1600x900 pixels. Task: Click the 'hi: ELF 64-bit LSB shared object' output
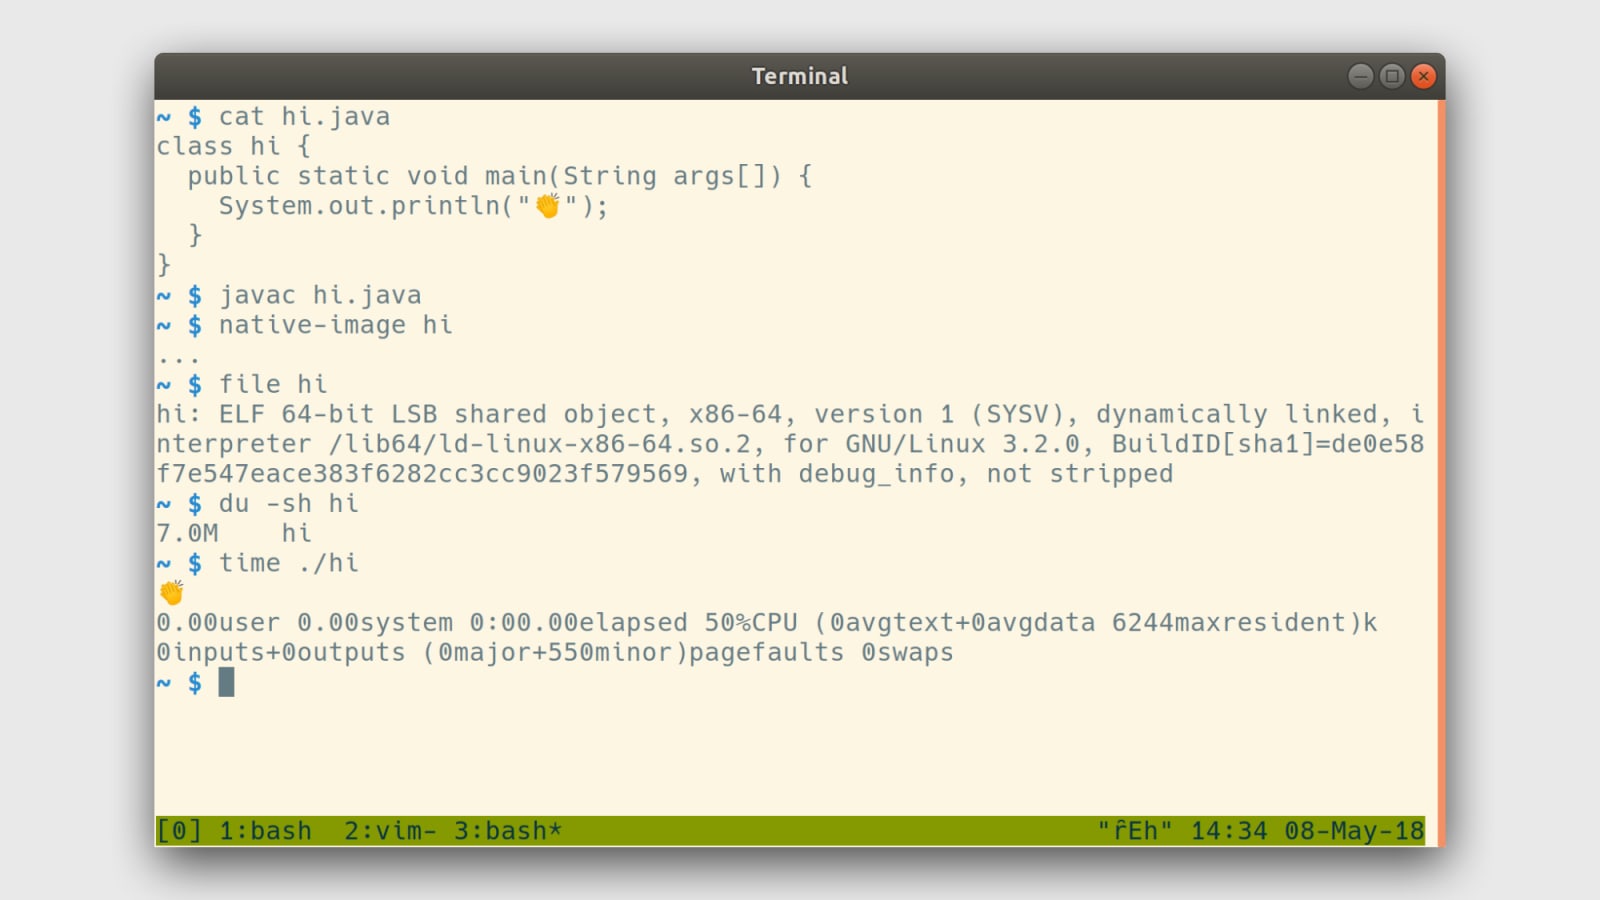click(406, 414)
